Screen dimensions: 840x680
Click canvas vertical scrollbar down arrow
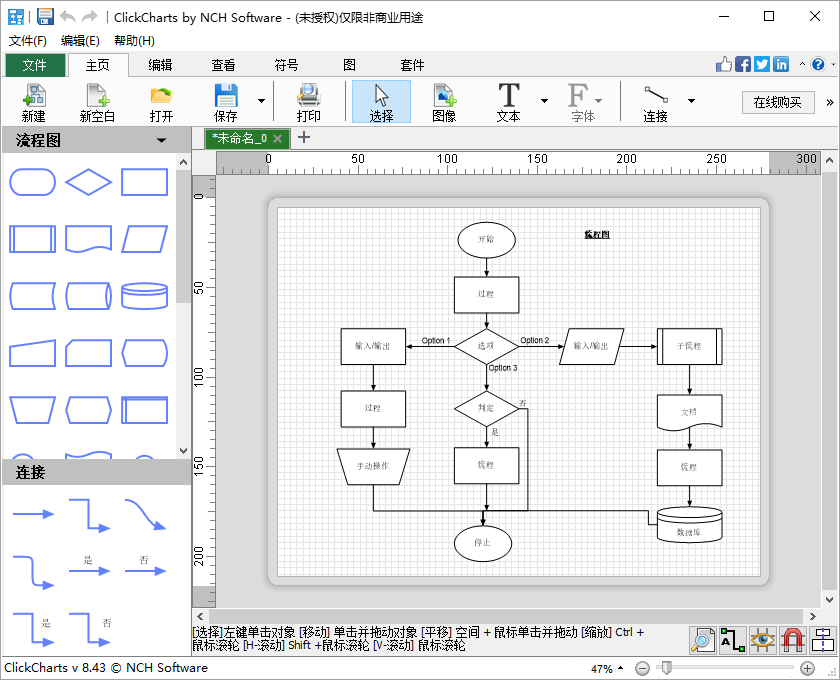[829, 599]
